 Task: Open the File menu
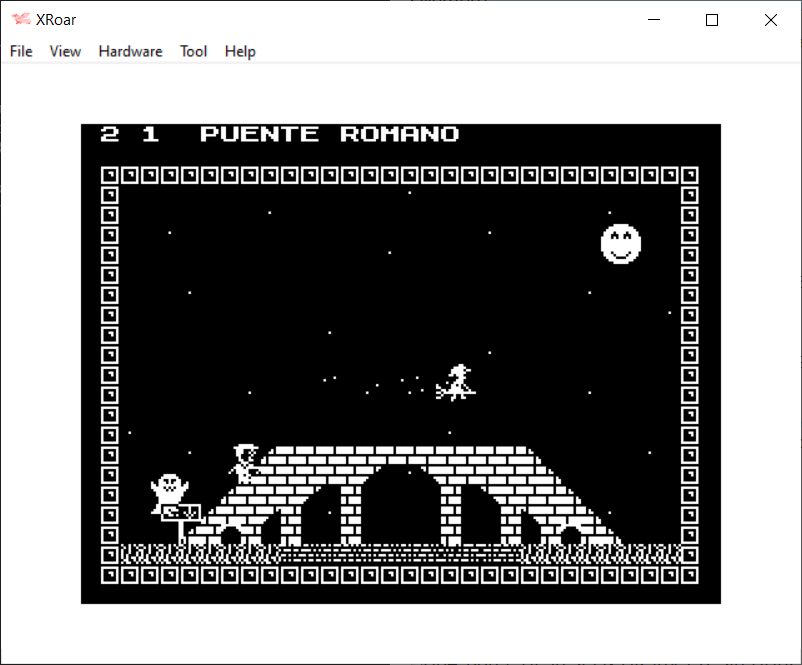(21, 51)
